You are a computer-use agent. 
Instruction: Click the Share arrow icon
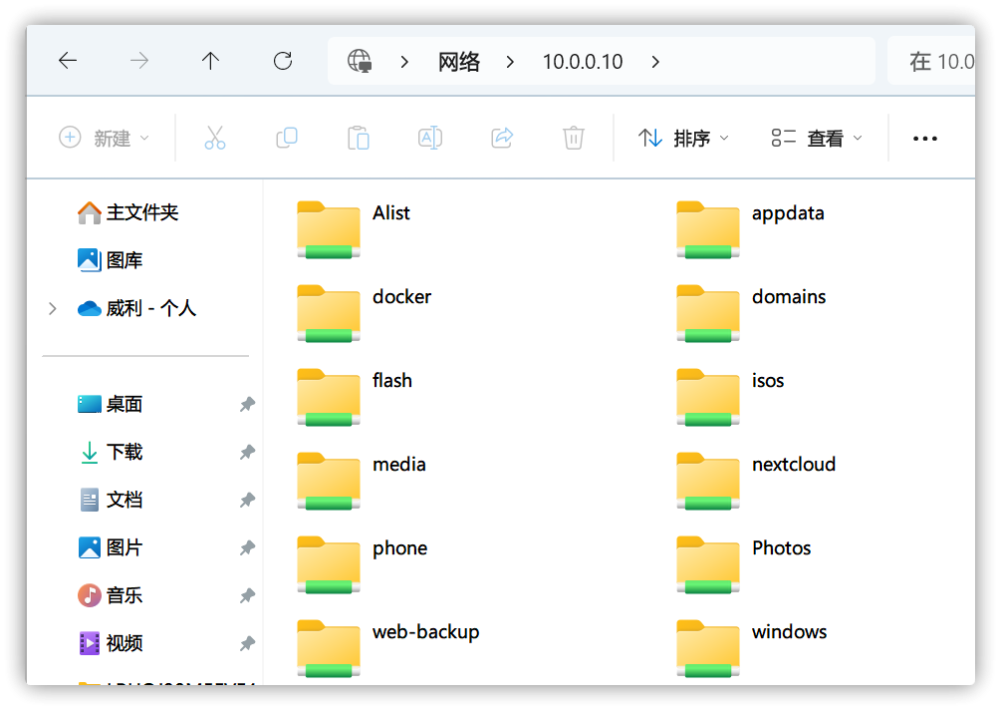click(x=502, y=138)
